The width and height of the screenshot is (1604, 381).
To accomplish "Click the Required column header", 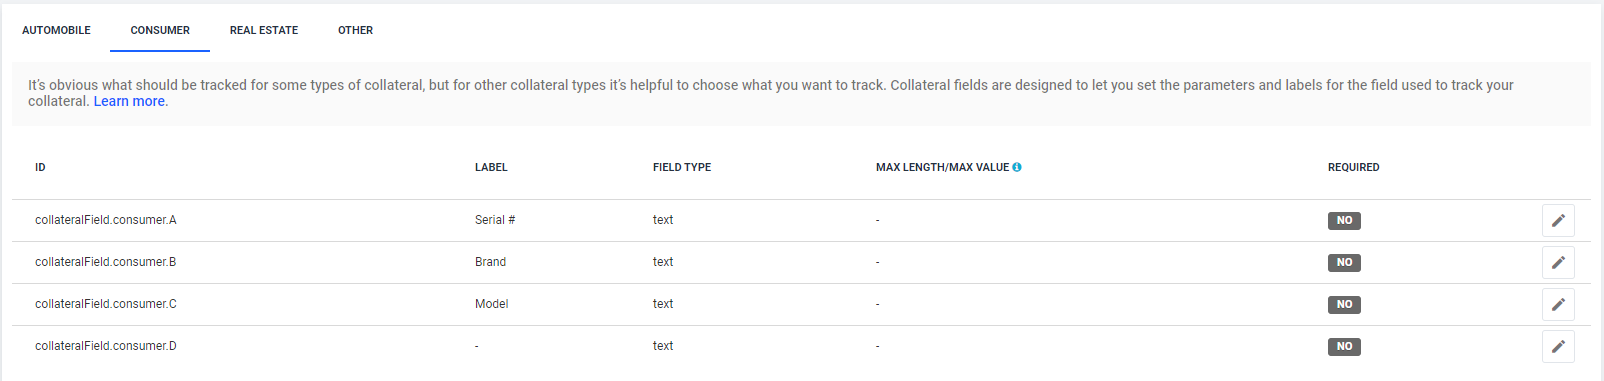I will [x=1353, y=167].
